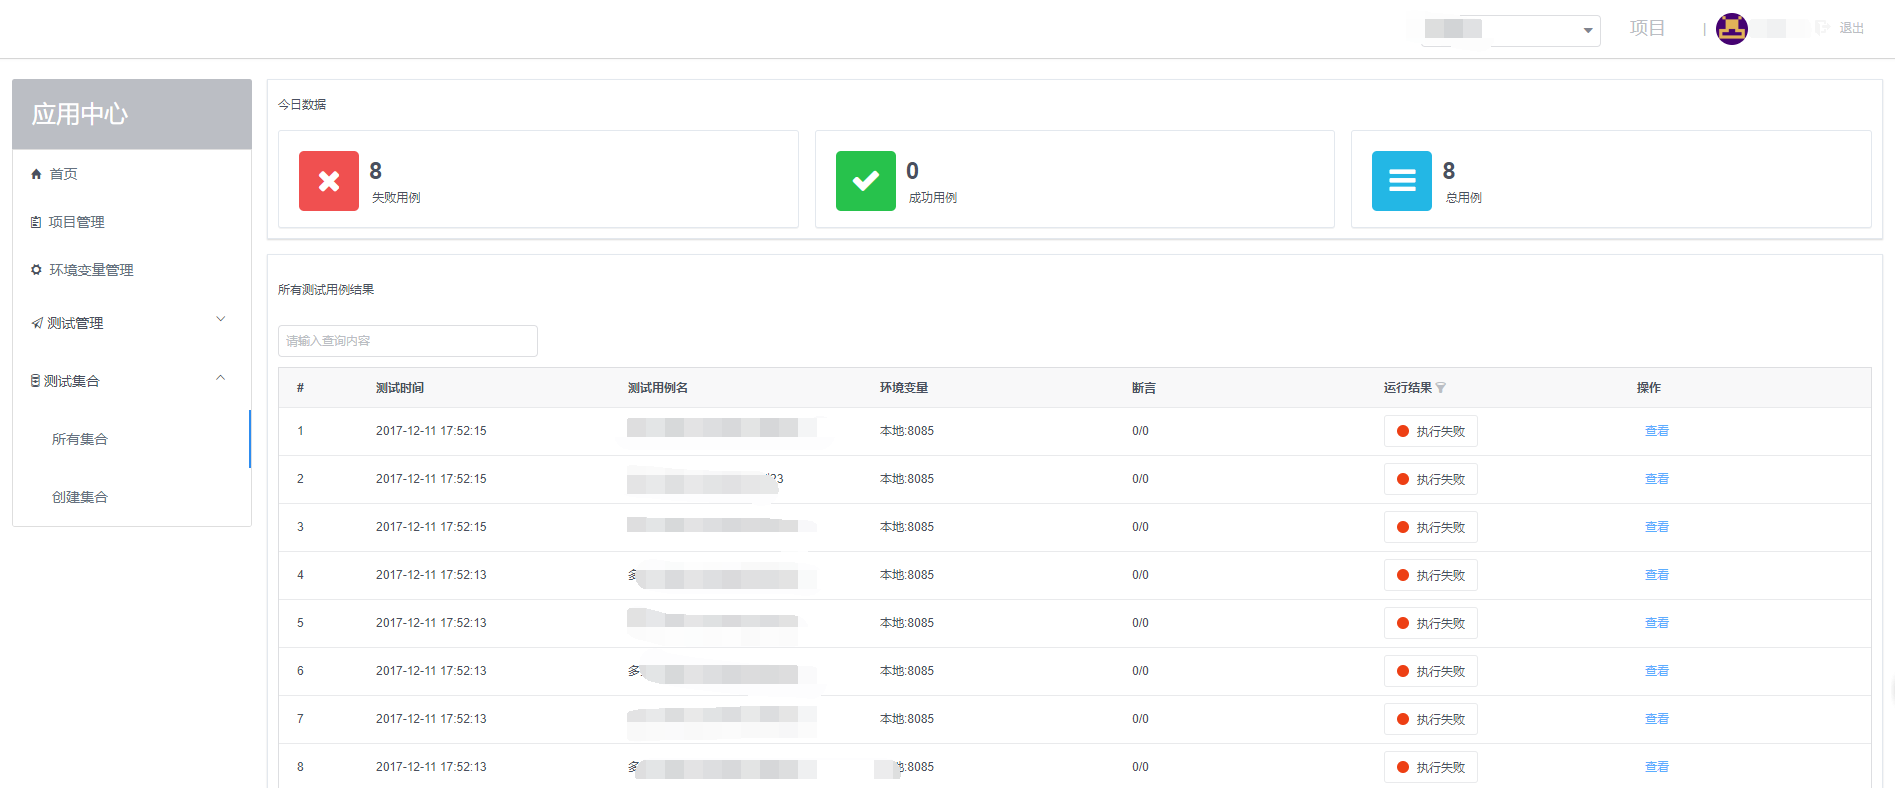Image resolution: width=1895 pixels, height=788 pixels.
Task: Click 执行失败 status tag in row 3
Action: pos(1430,527)
